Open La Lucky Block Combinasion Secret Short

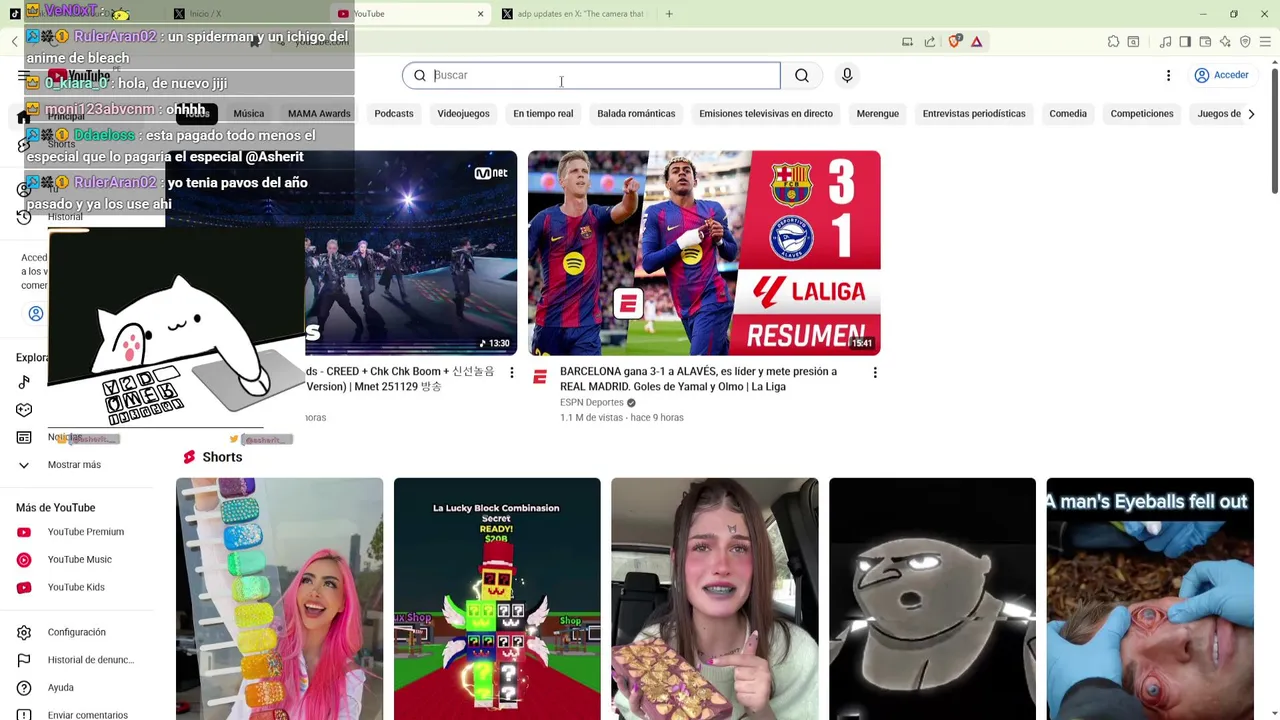497,598
